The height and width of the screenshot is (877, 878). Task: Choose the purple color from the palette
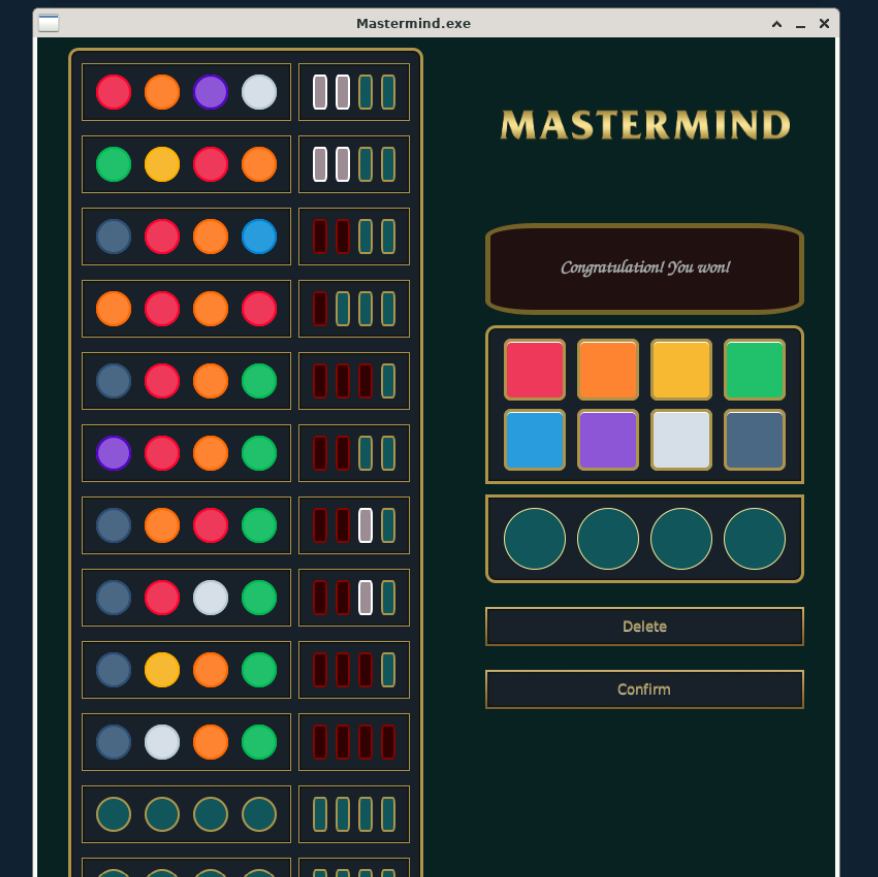[607, 440]
